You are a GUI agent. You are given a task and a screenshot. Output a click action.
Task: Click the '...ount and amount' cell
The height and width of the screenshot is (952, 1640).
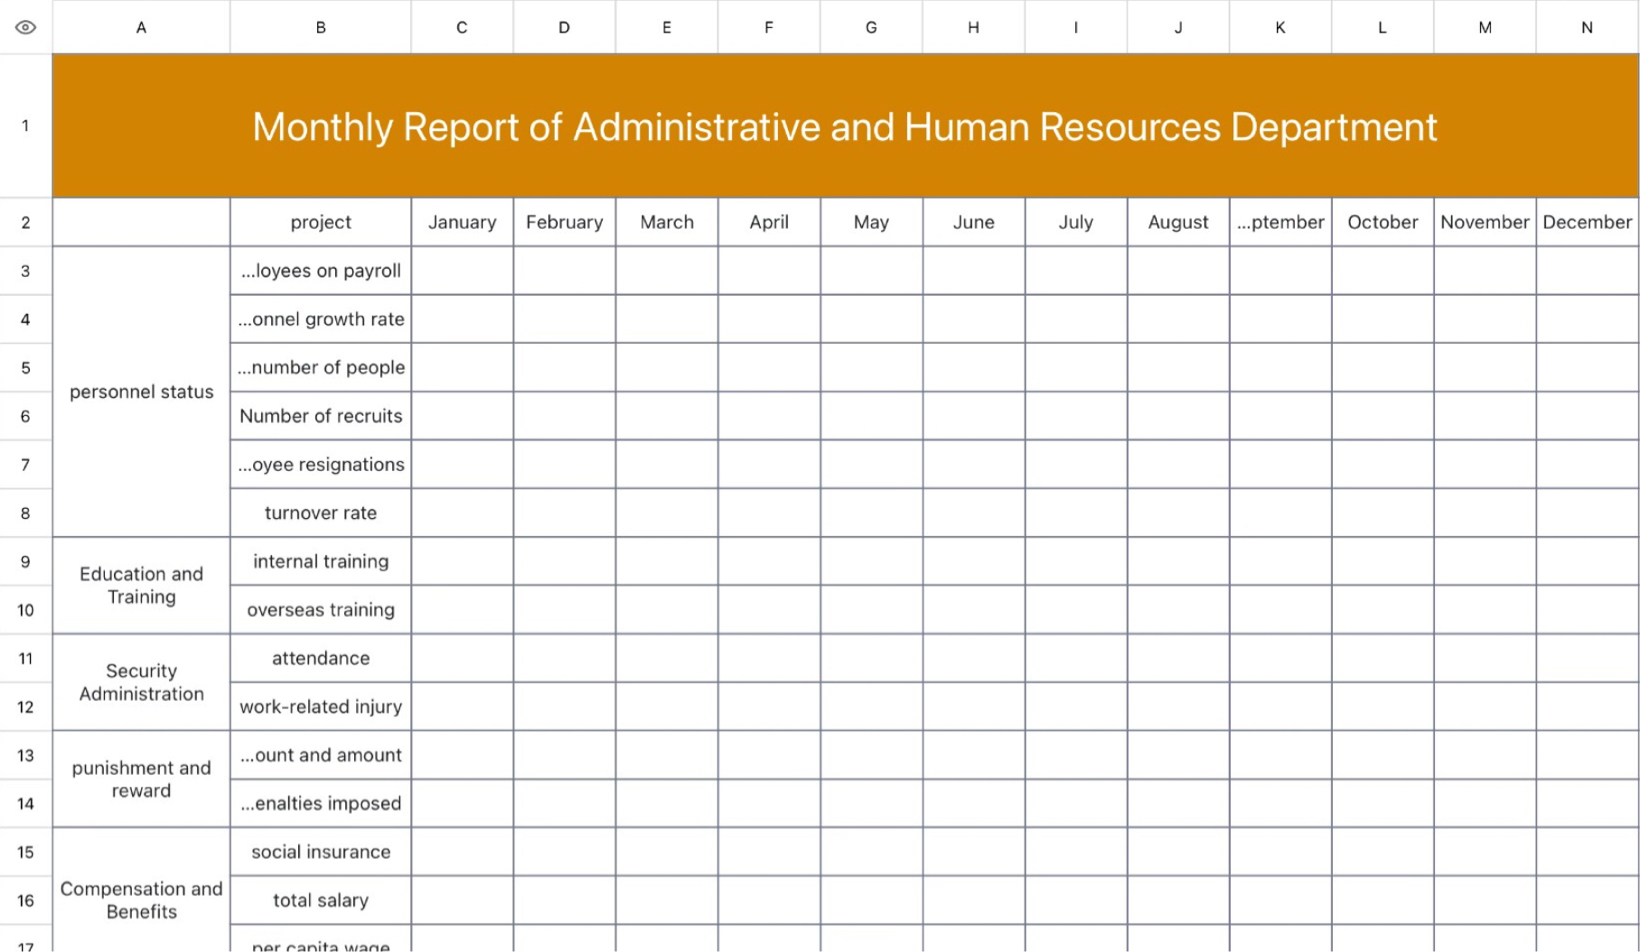pos(321,755)
